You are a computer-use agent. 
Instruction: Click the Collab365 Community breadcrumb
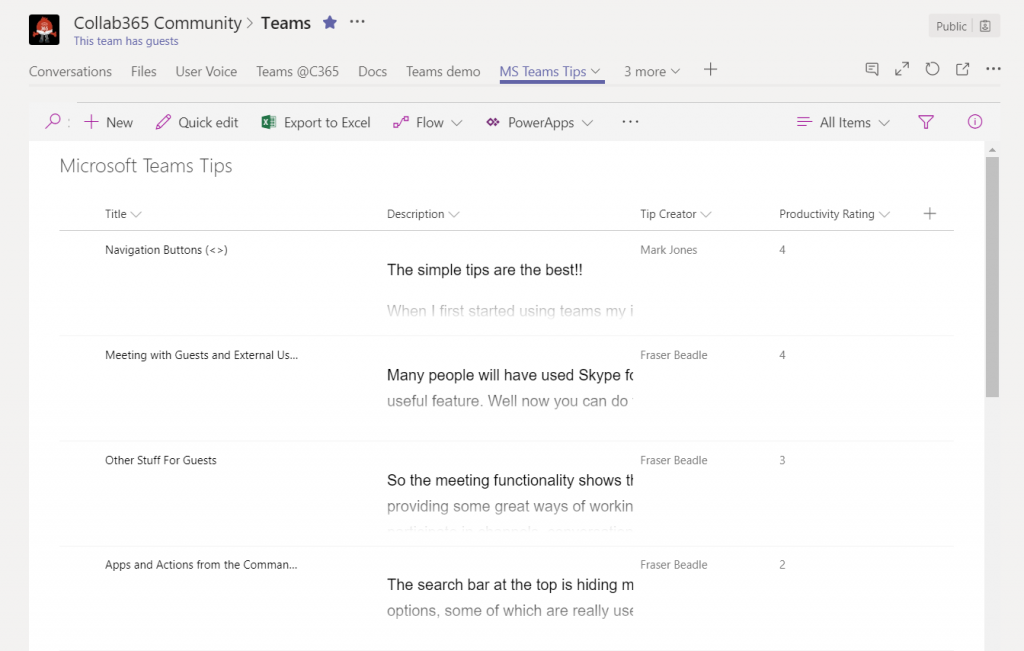157,23
